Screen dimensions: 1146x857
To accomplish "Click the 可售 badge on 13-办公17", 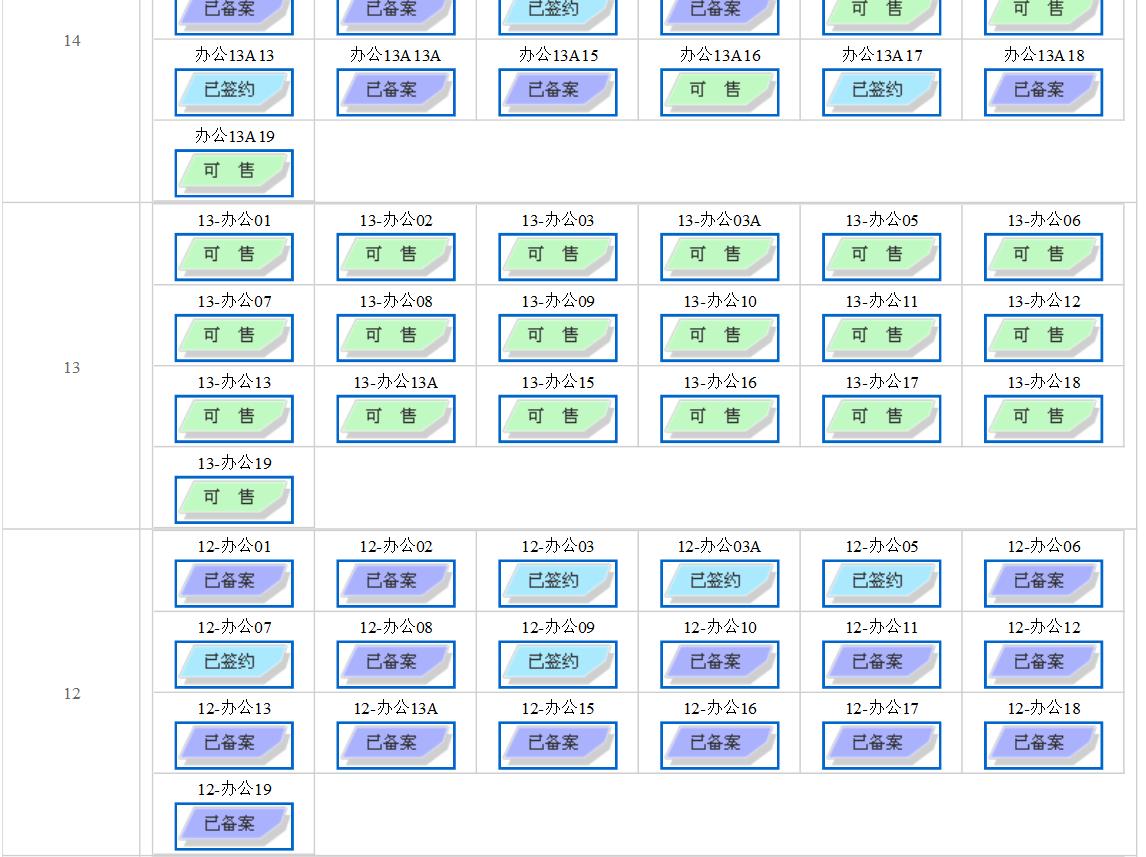I will coord(881,417).
